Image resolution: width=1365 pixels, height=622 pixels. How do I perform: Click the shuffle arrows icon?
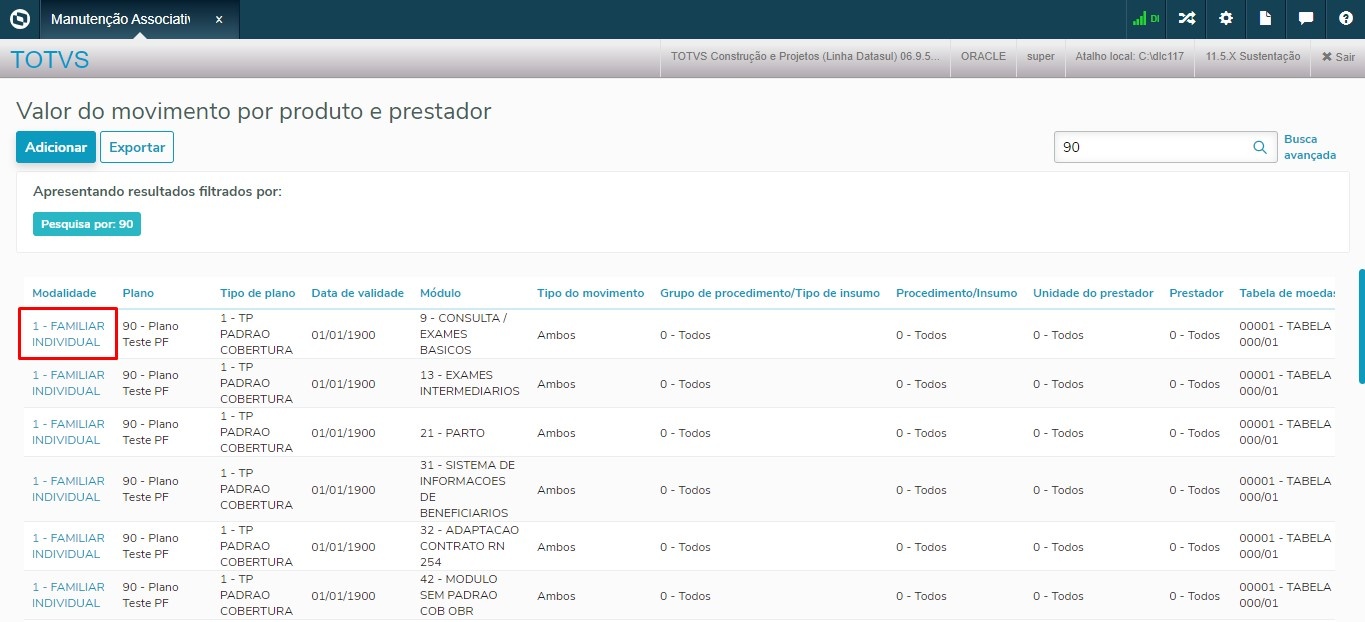point(1186,19)
